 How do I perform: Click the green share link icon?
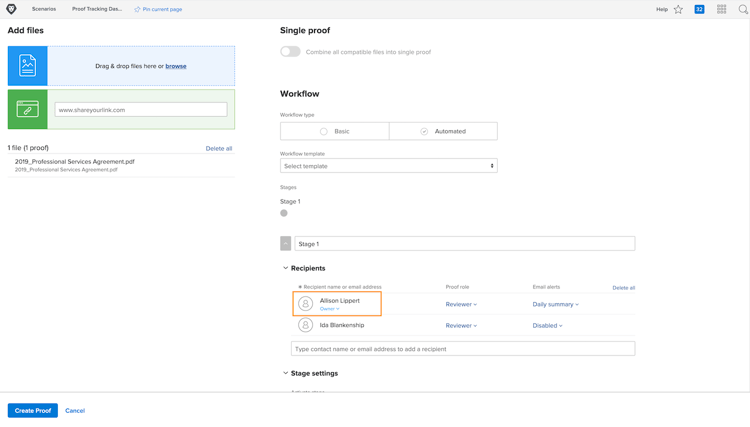(x=27, y=110)
